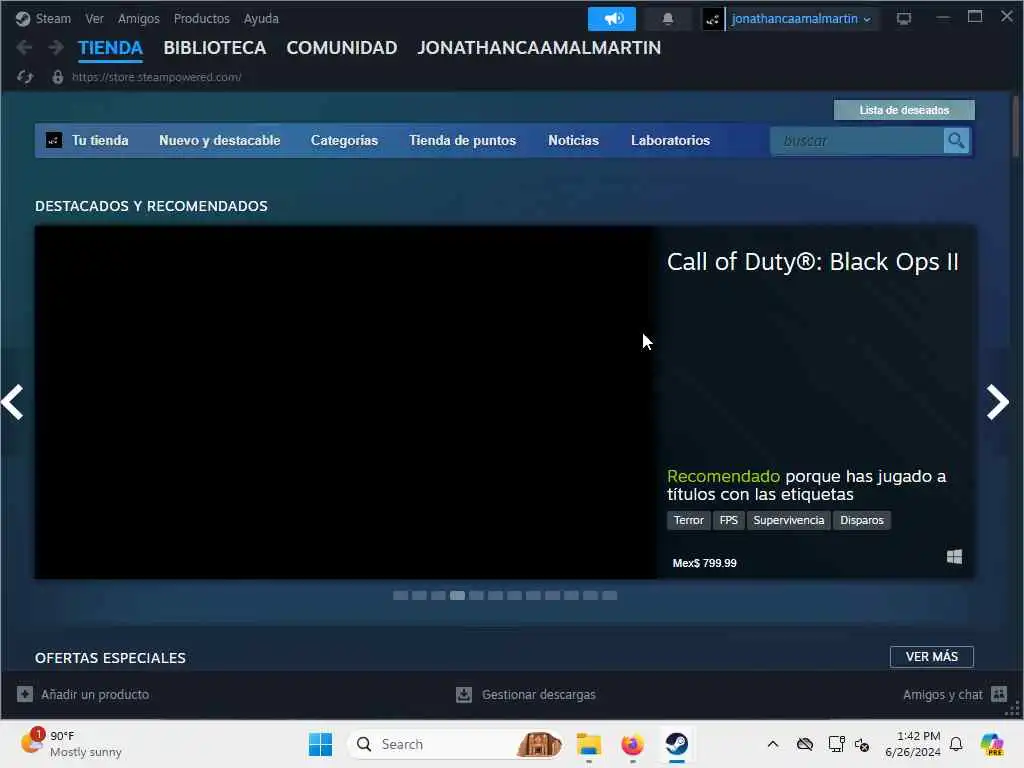Image resolution: width=1024 pixels, height=768 pixels.
Task: Click the user avatar next to jonathancaamalmartin
Action: pyautogui.click(x=712, y=19)
